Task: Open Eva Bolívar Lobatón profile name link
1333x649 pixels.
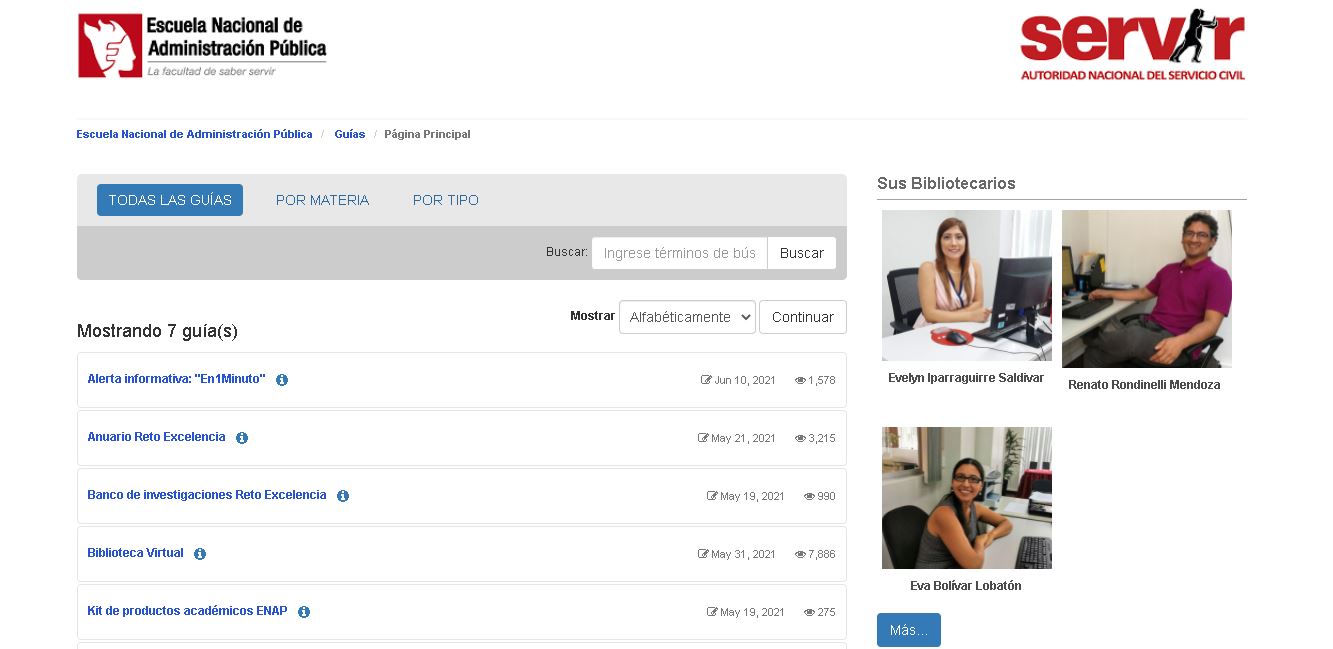Action: click(x=966, y=586)
